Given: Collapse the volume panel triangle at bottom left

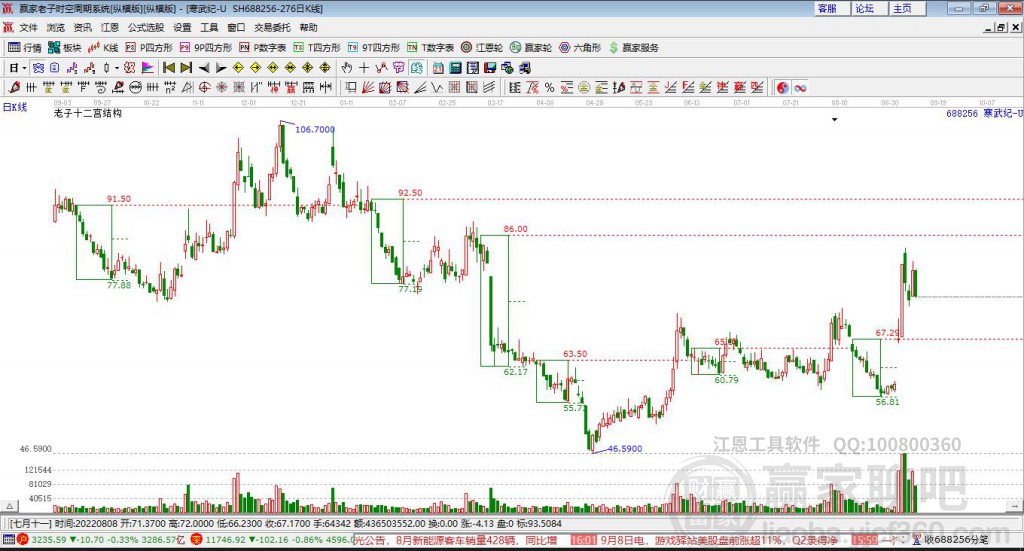Looking at the screenshot, I should click(x=9, y=506).
